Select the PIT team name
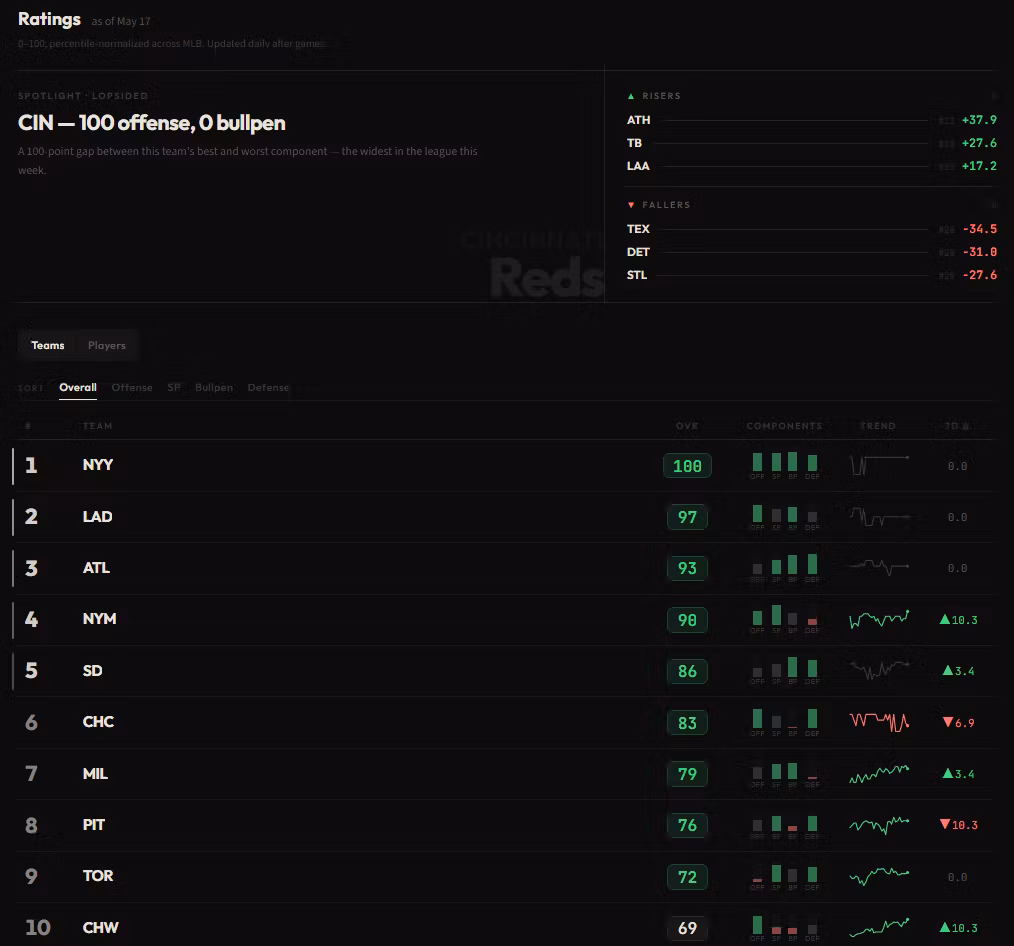Screen dimensions: 1014x946 (94, 824)
